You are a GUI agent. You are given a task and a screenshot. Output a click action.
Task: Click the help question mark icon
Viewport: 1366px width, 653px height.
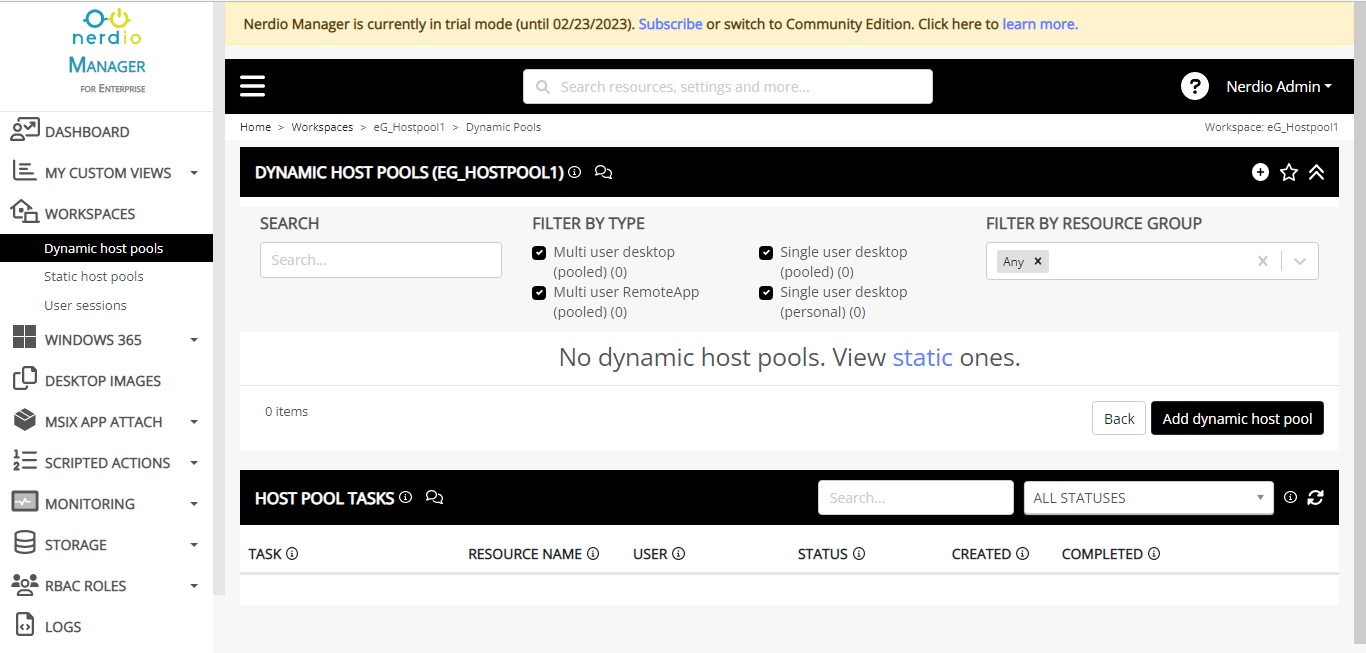point(1194,86)
